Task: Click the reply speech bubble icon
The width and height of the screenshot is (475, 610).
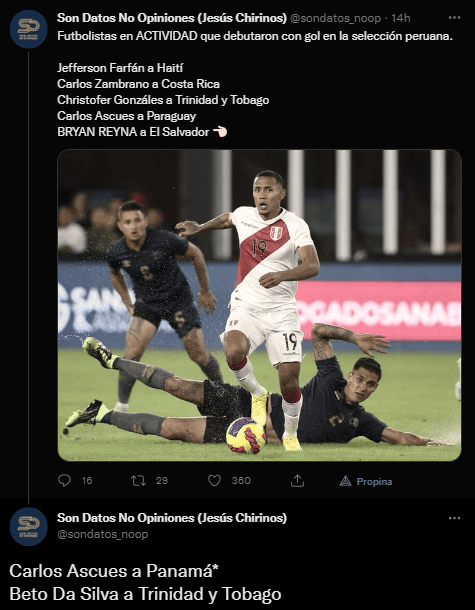Action: coord(64,481)
